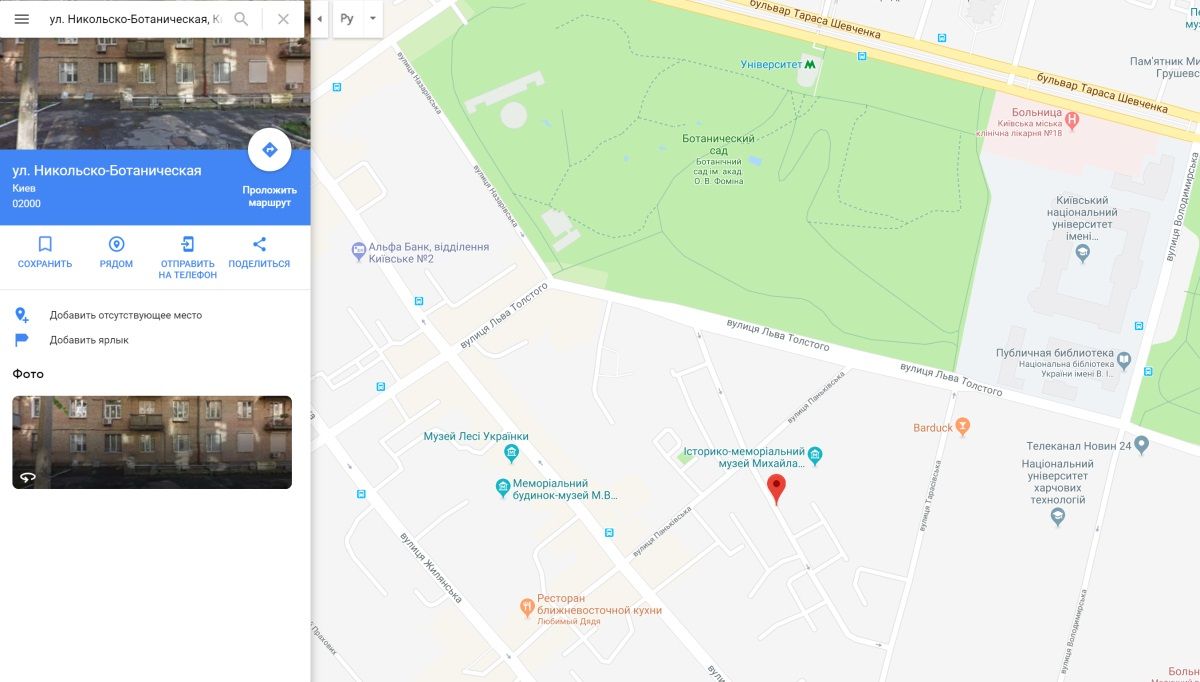This screenshot has height=682, width=1200.
Task: Click the search input field
Action: (x=130, y=19)
